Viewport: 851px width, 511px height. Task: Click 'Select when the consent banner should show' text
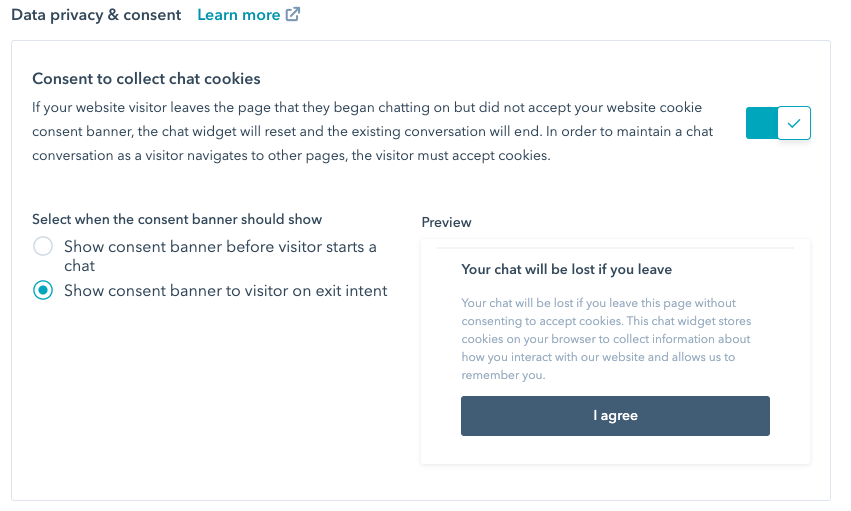point(177,219)
